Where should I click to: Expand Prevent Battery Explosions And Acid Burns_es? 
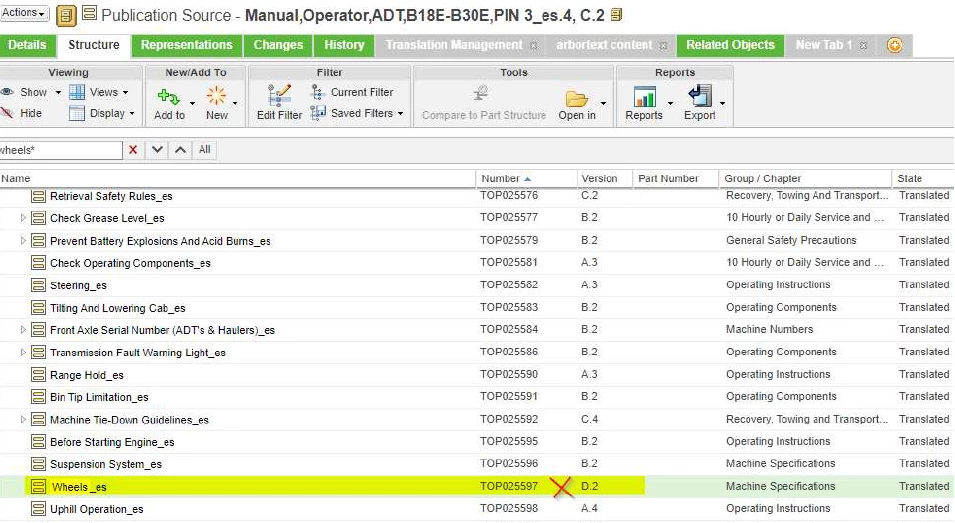23,240
